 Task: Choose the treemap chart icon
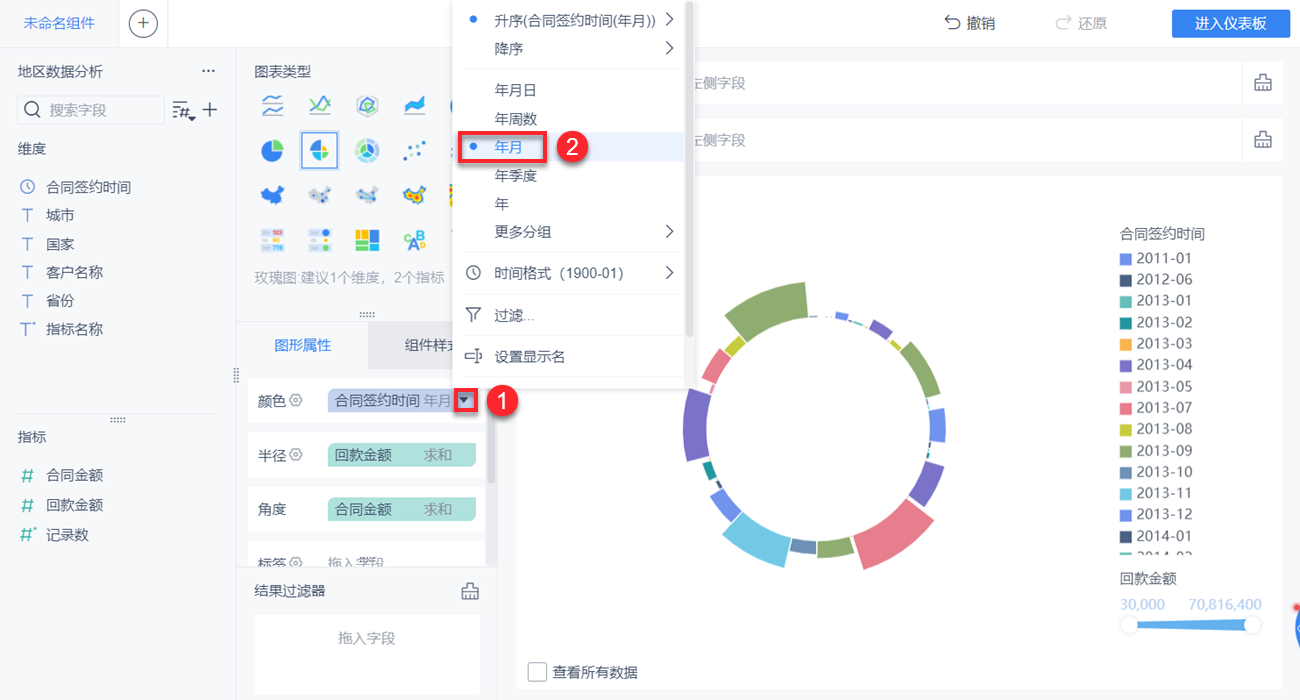point(368,240)
